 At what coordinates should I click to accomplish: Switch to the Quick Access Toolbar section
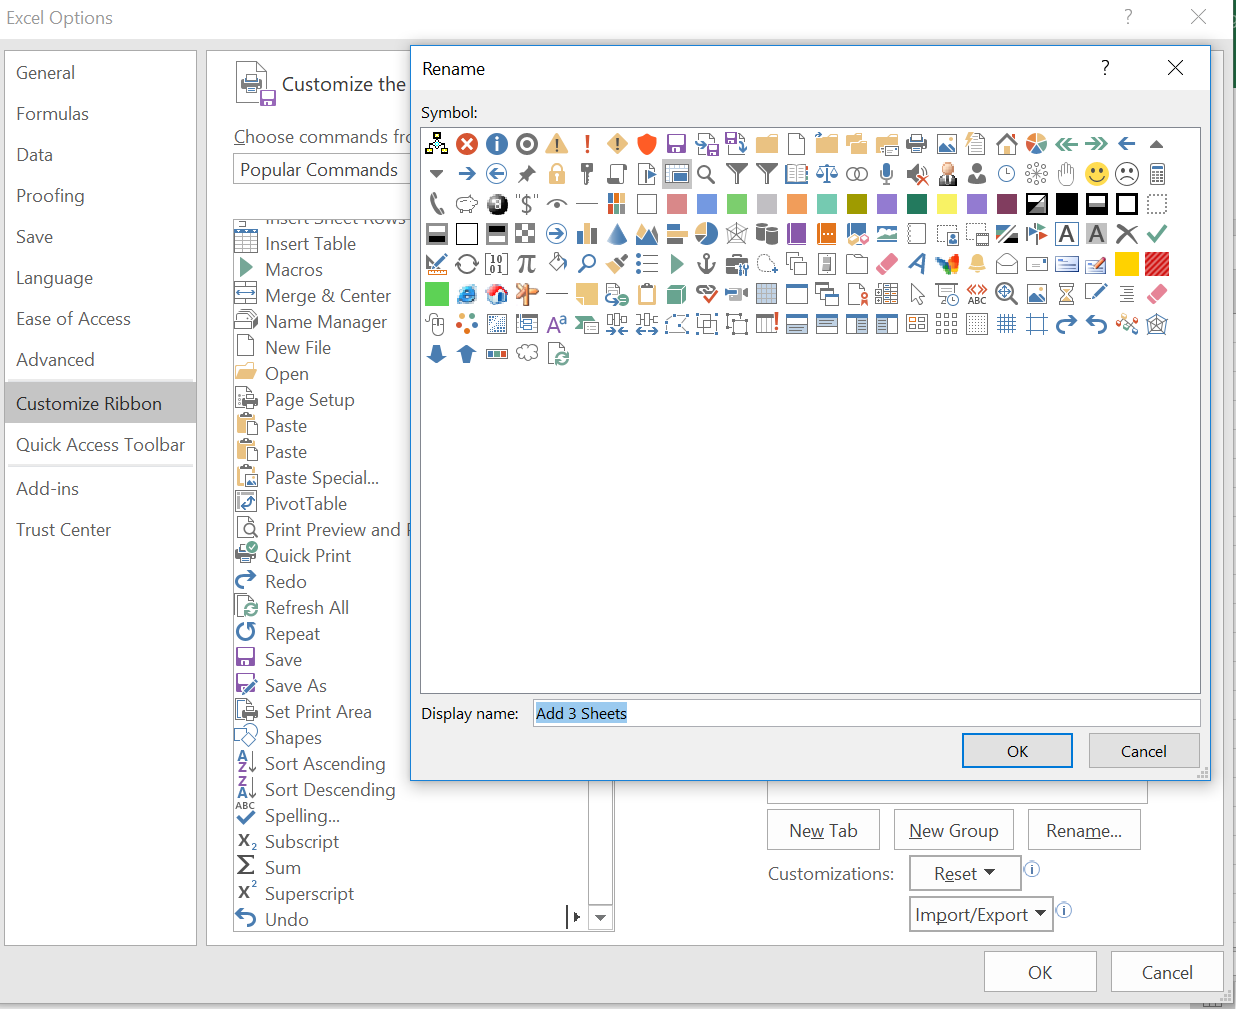pyautogui.click(x=100, y=446)
